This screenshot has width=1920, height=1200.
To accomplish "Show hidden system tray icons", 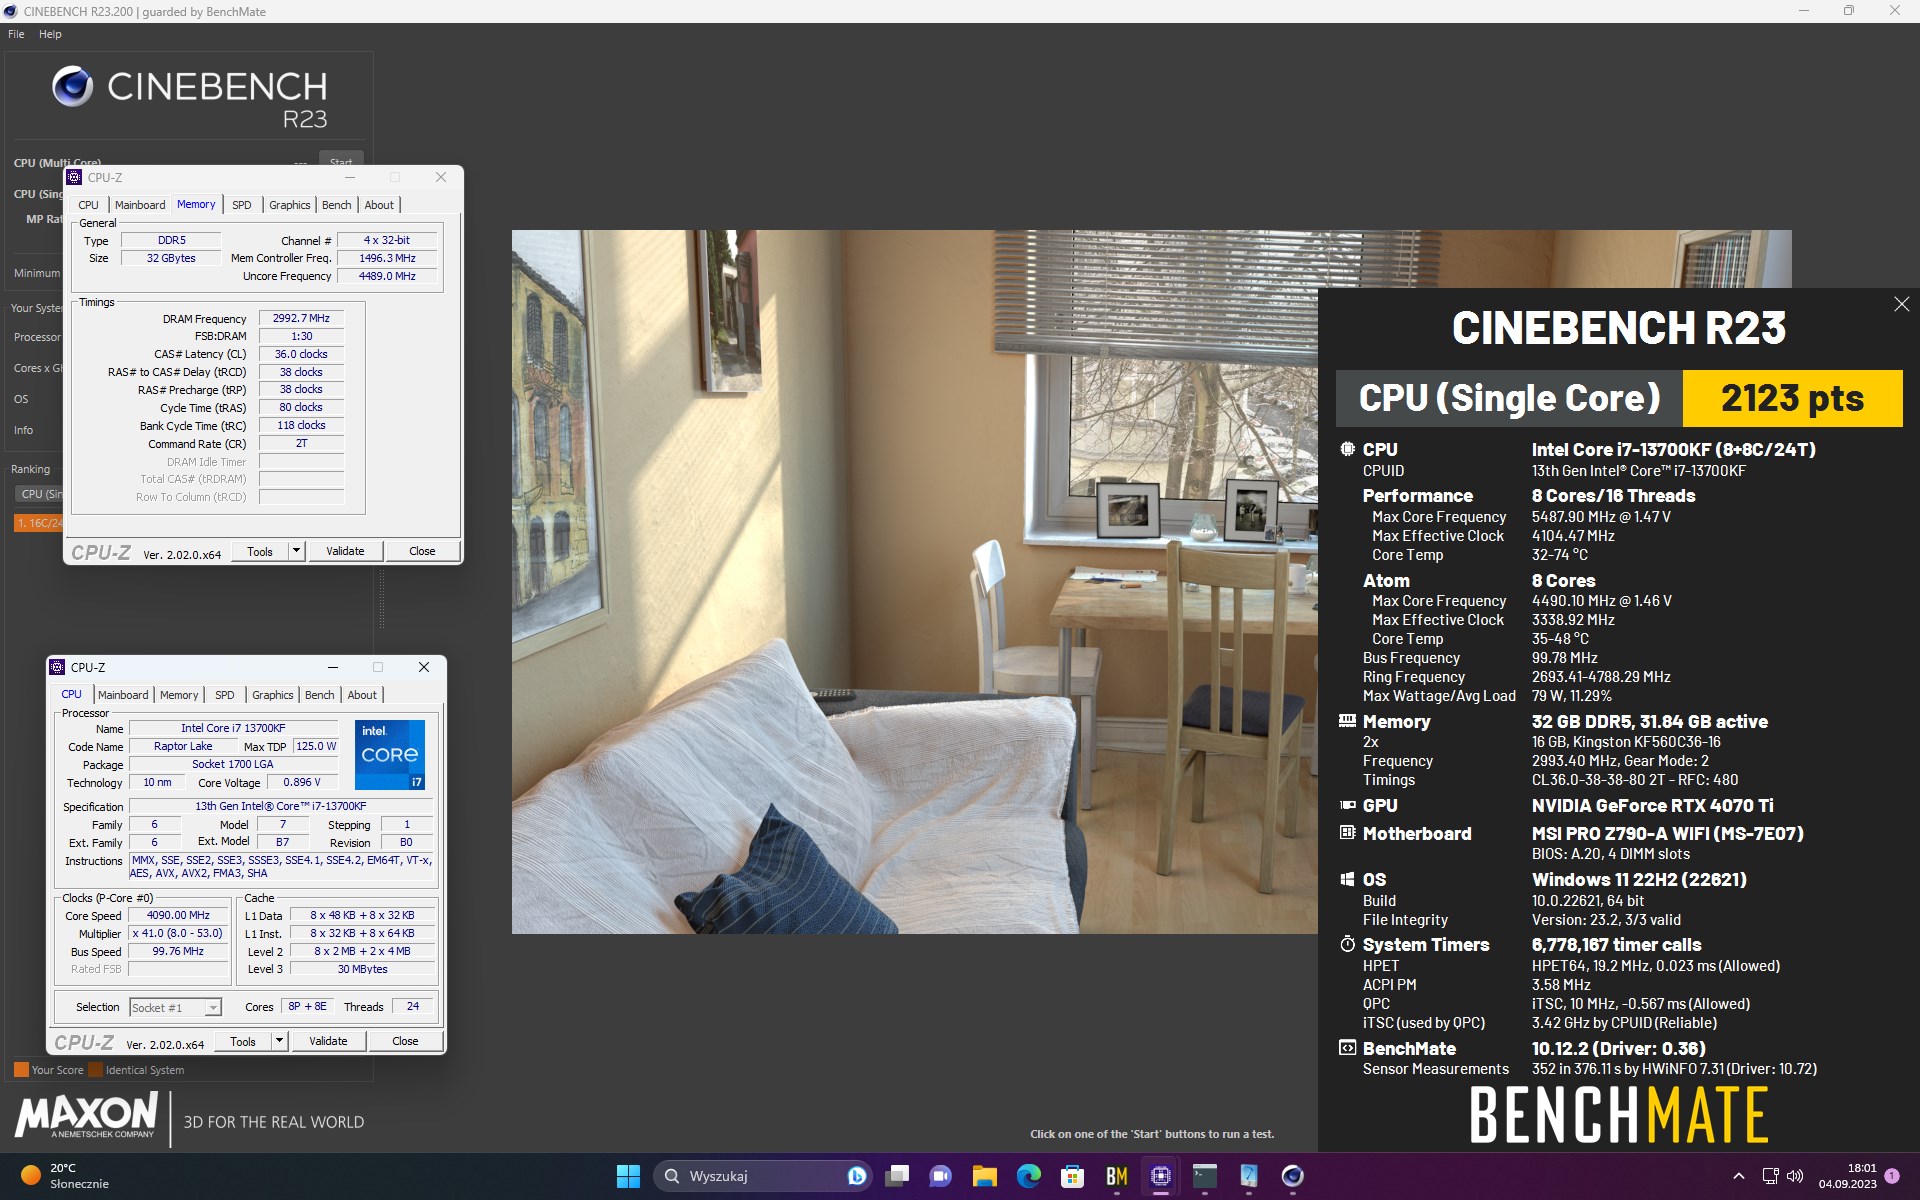I will click(x=1738, y=1176).
